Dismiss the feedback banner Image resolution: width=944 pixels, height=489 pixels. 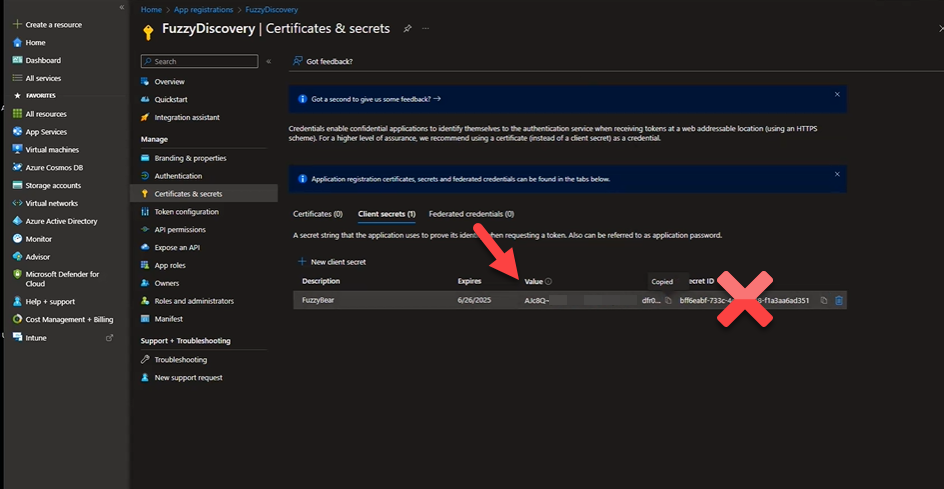[837, 95]
